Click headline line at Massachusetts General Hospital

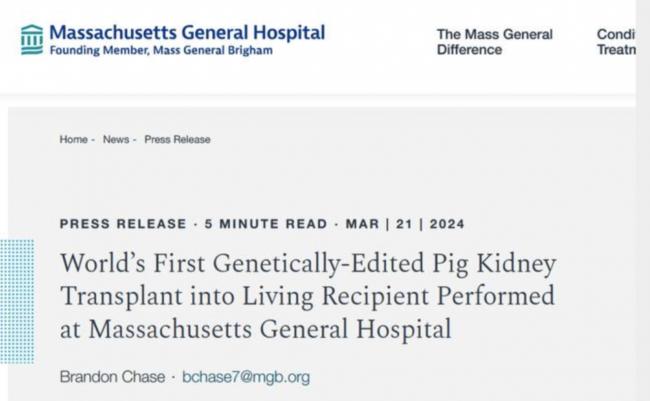pyautogui.click(x=257, y=328)
